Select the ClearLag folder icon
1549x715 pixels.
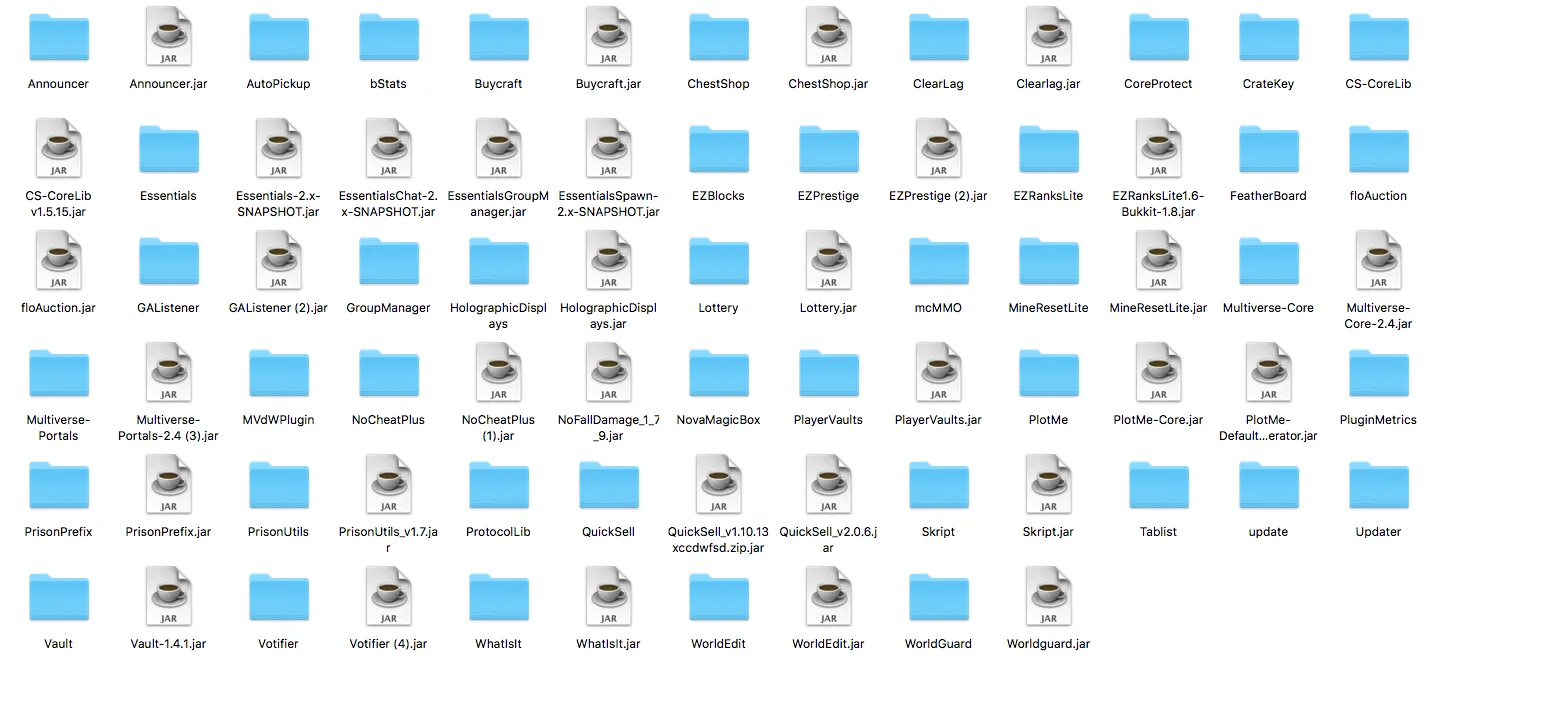point(938,38)
